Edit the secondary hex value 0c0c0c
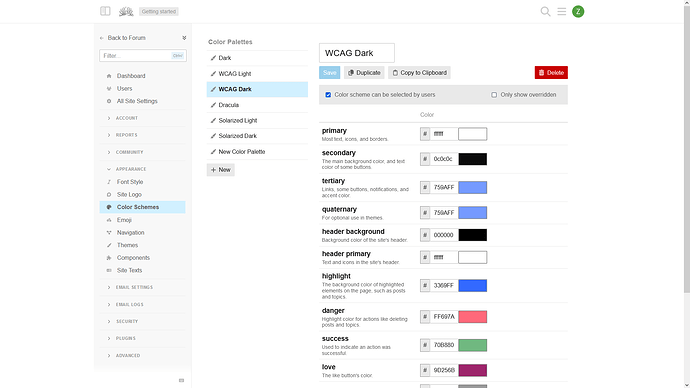This screenshot has width=690, height=388. click(x=444, y=159)
